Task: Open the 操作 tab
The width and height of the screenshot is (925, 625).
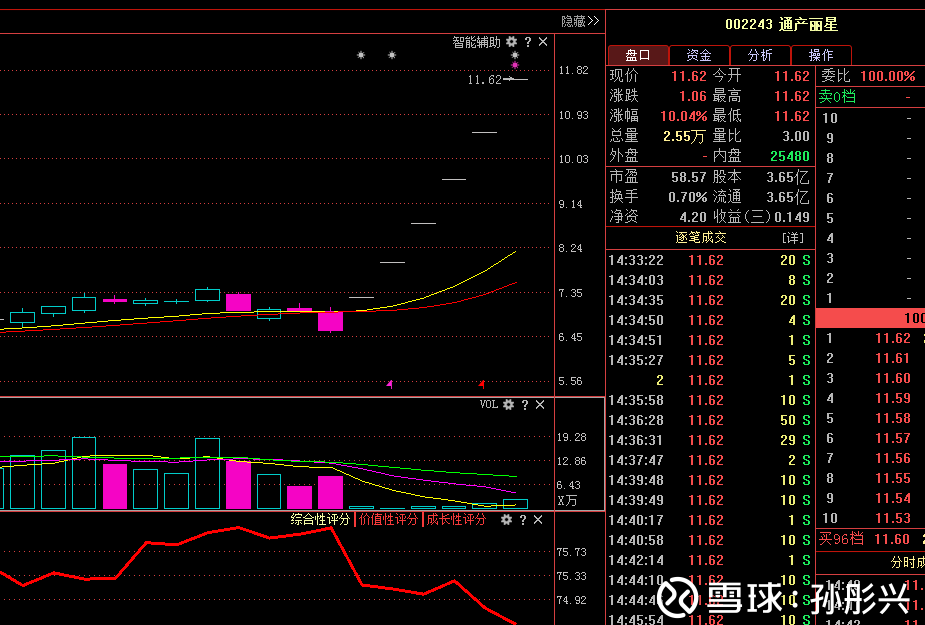Action: (821, 55)
